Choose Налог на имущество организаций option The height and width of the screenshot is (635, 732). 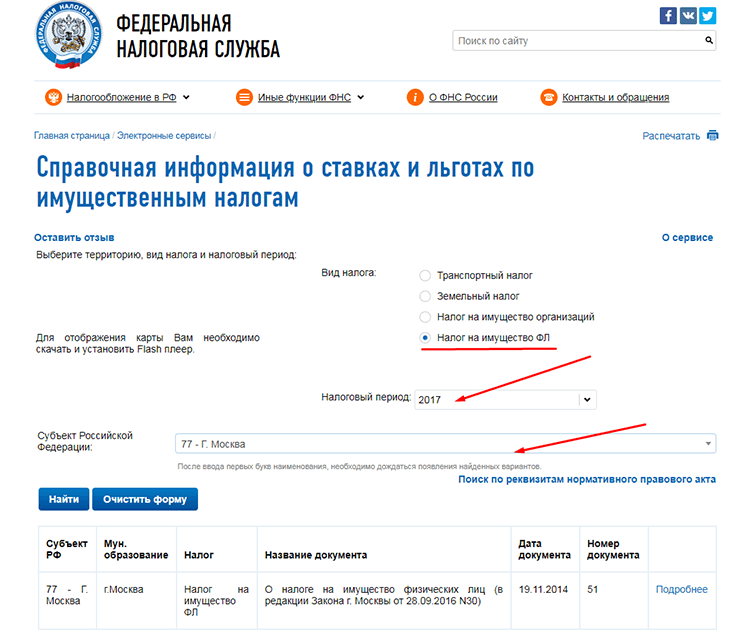tap(425, 317)
